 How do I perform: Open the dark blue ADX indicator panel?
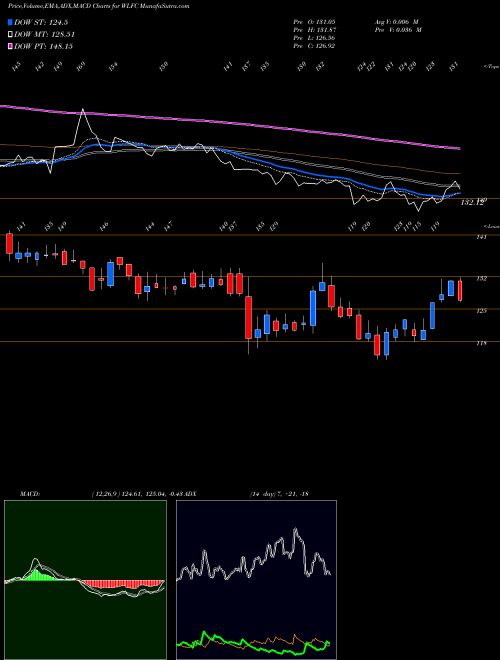(256, 580)
